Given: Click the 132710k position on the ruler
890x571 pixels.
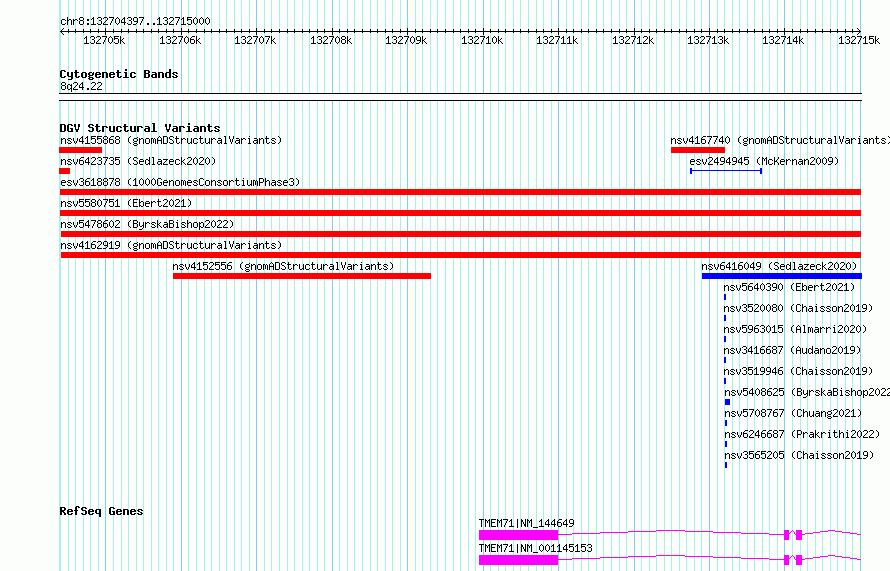Looking at the screenshot, I should (x=482, y=40).
